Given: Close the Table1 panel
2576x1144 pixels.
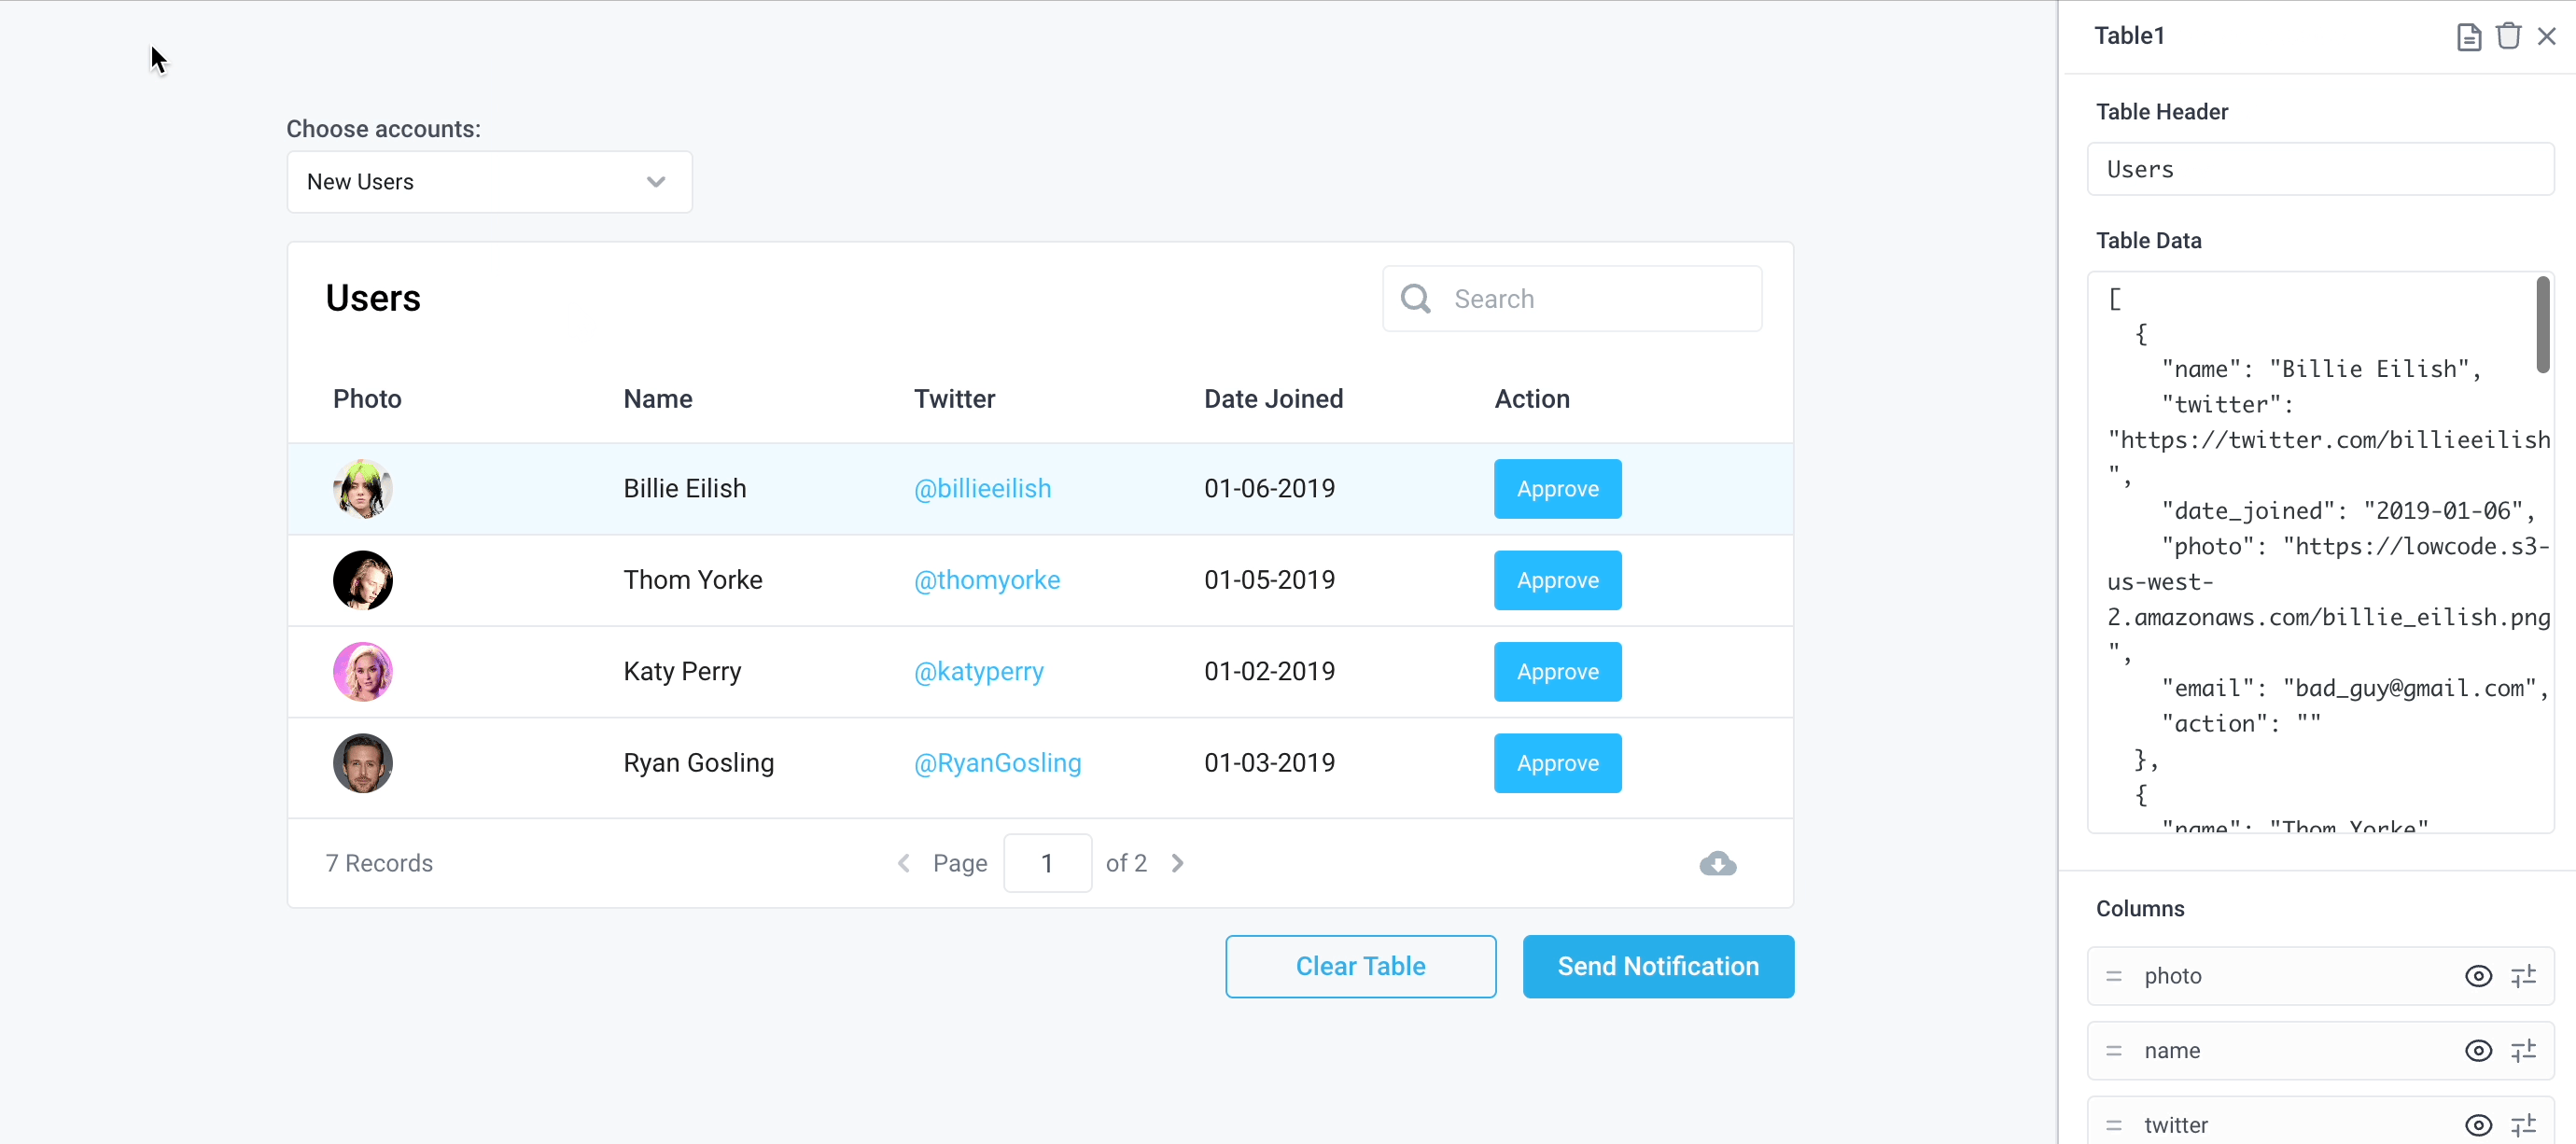Looking at the screenshot, I should coord(2547,36).
